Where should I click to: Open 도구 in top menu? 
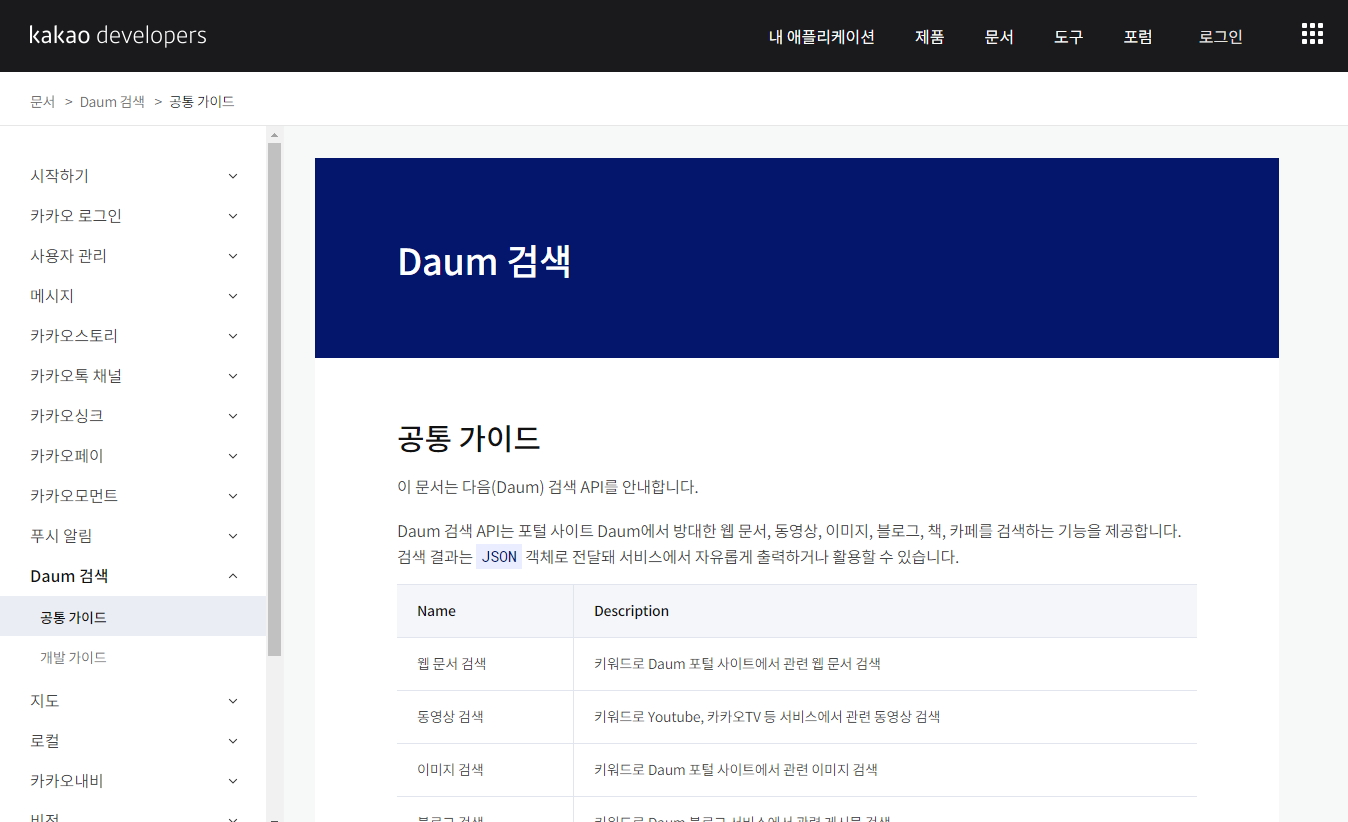click(x=1068, y=37)
